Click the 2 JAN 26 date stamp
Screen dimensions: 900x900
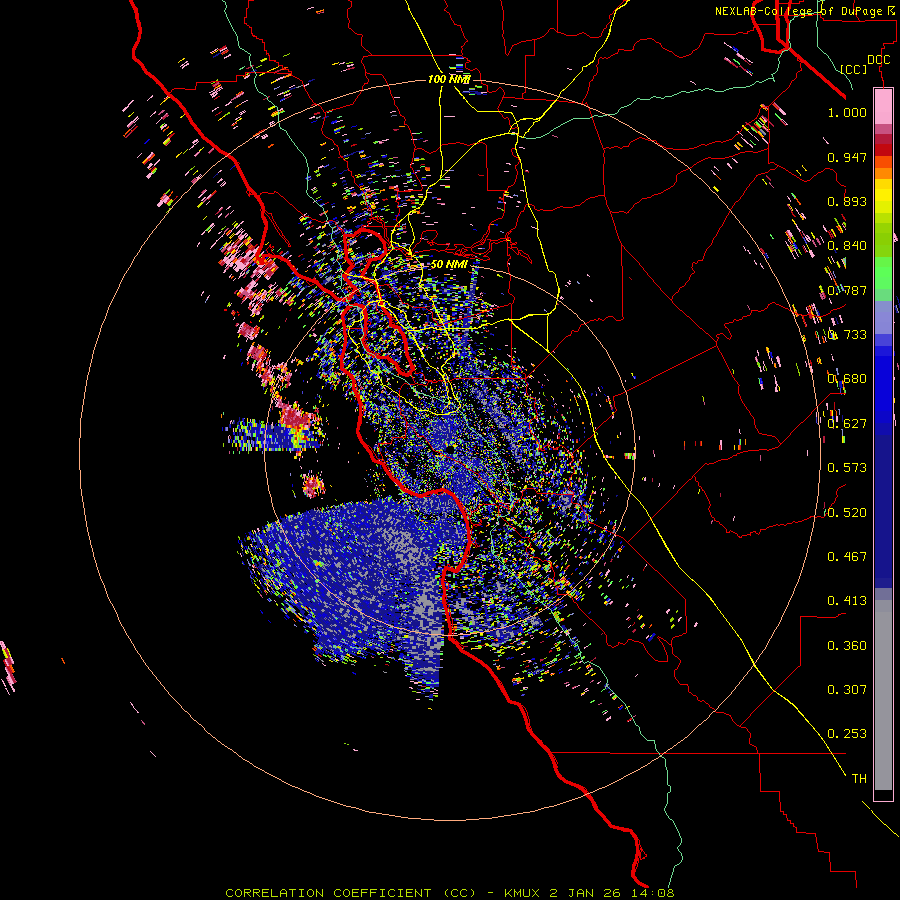[588, 893]
